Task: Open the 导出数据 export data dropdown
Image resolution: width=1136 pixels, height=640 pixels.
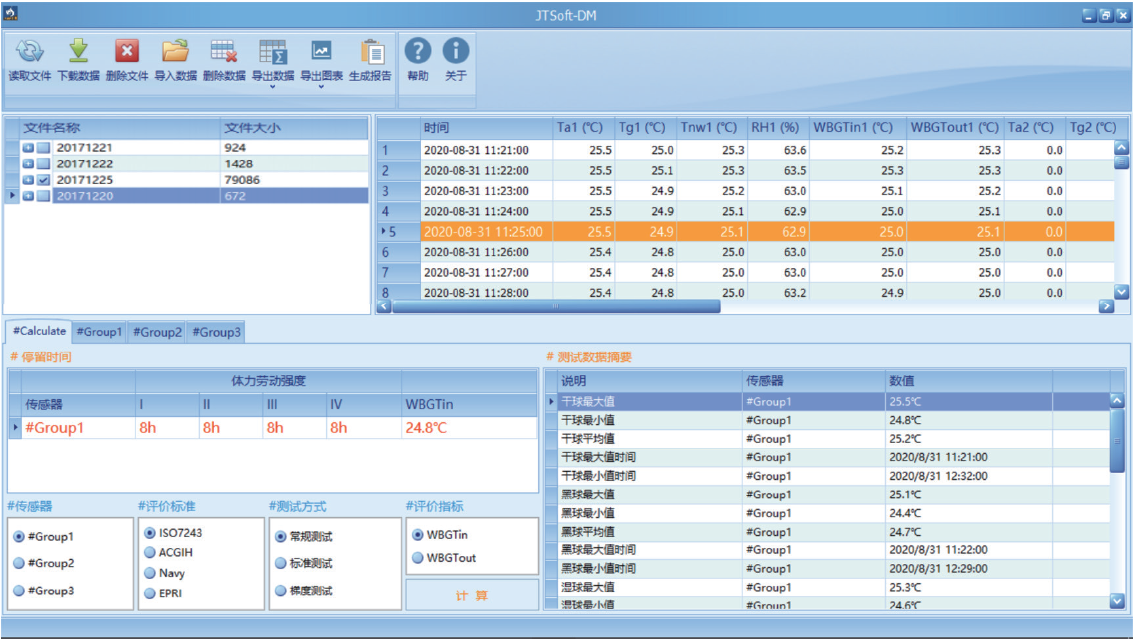Action: coord(272,86)
